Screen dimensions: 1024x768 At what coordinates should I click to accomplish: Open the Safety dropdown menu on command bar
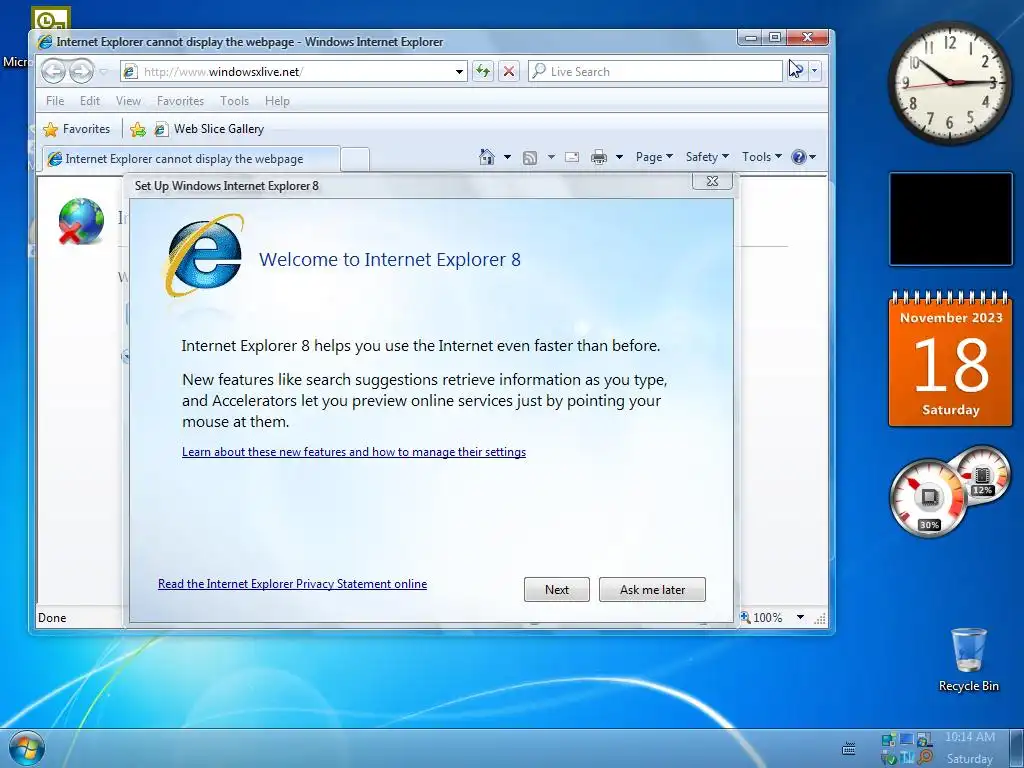(707, 157)
